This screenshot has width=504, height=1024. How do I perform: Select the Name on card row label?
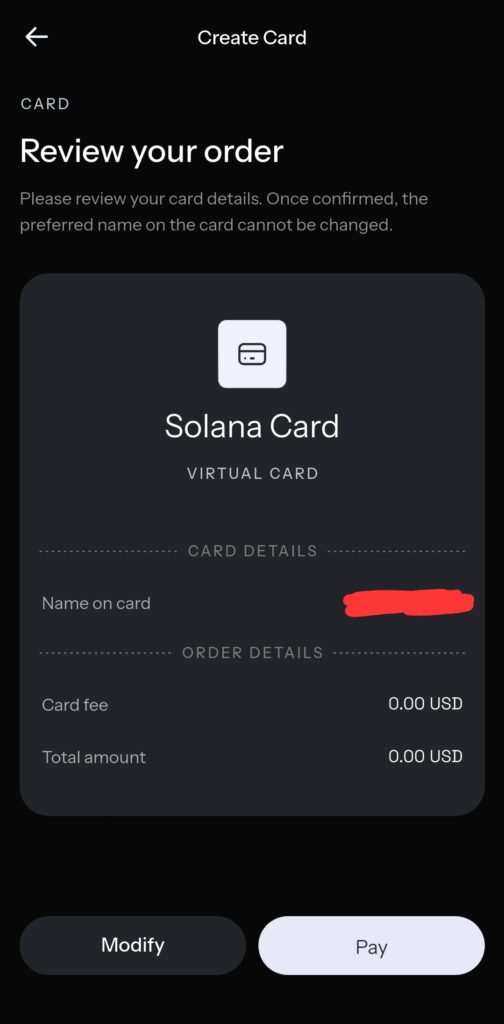click(x=96, y=603)
